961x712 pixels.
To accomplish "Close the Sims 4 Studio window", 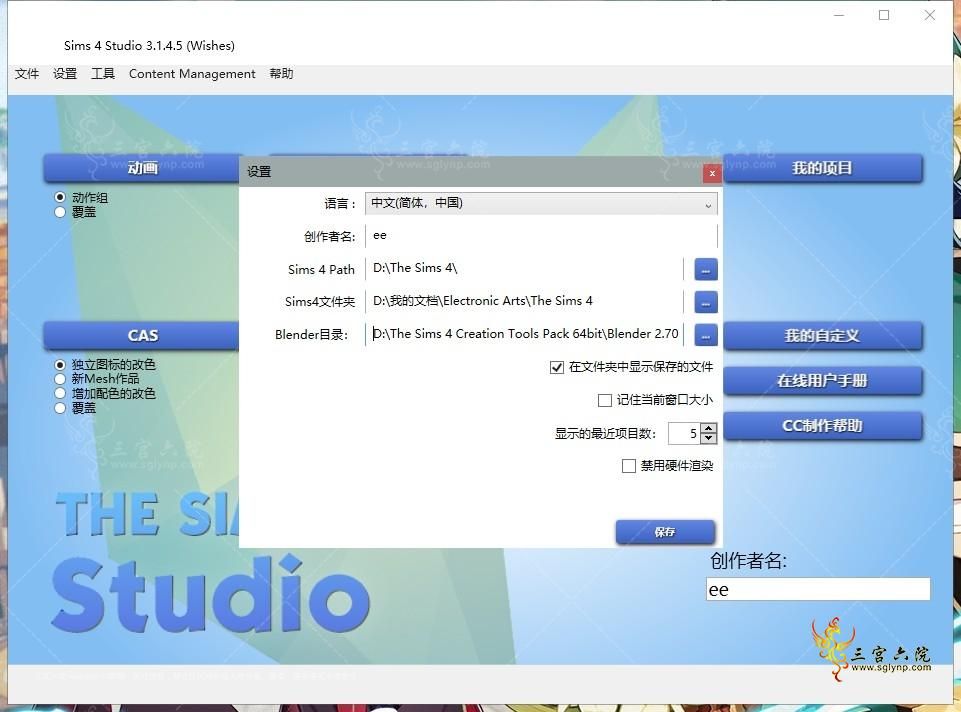I will point(930,15).
